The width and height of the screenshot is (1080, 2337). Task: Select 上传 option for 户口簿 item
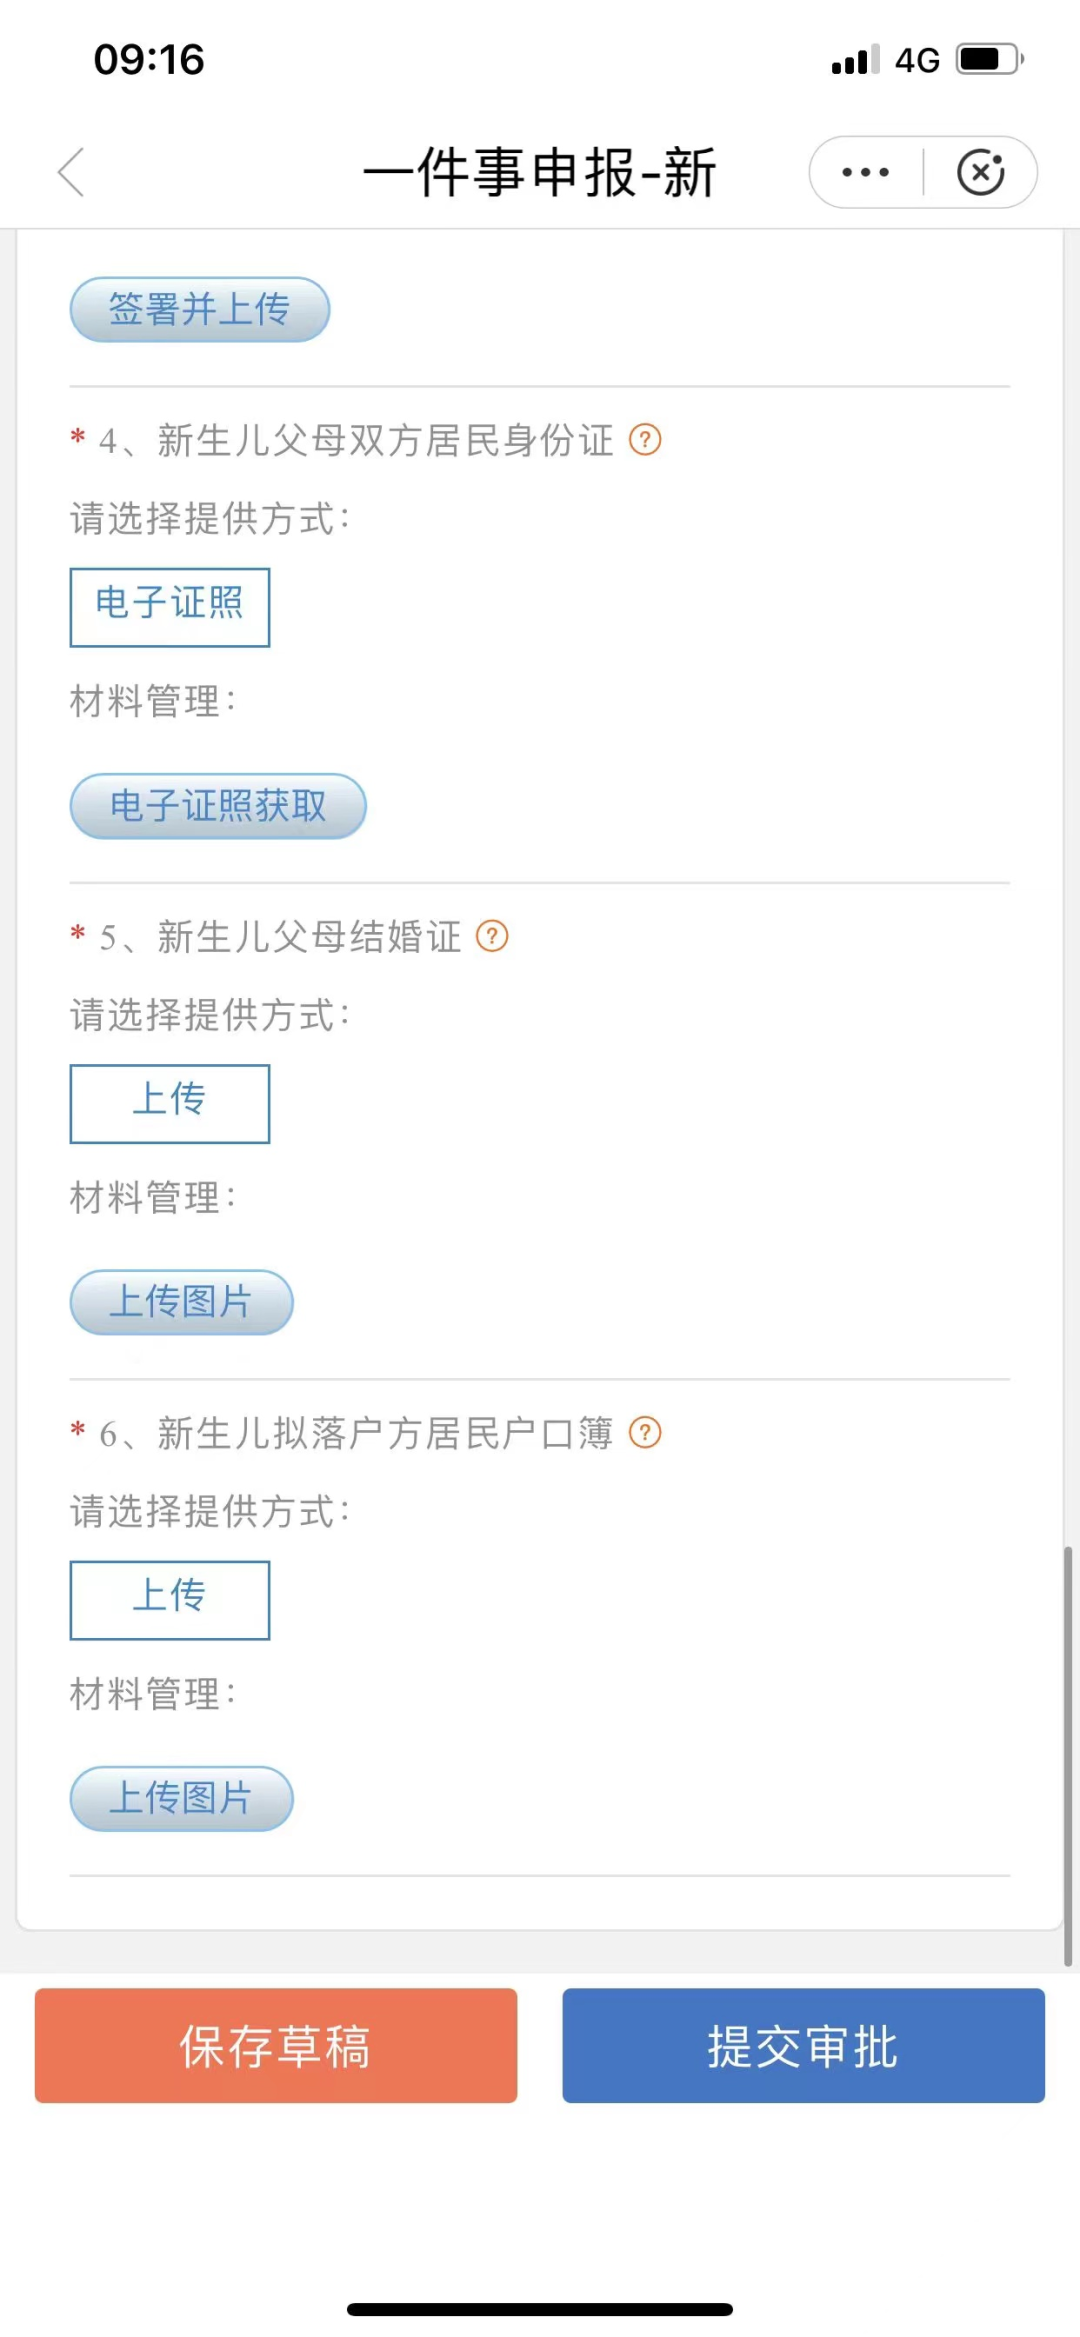coord(170,1599)
